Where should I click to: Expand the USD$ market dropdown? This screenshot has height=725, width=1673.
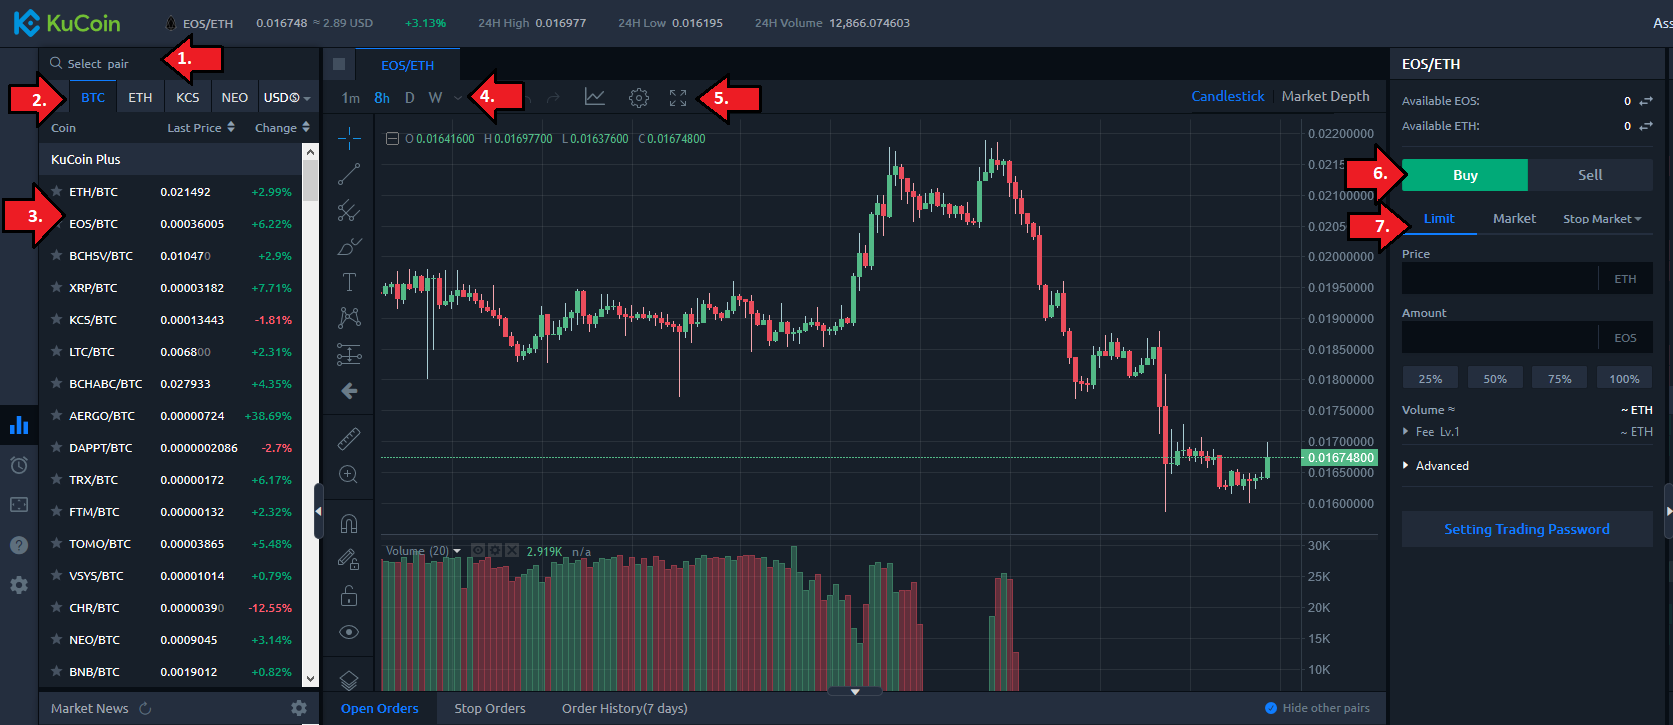tap(287, 97)
